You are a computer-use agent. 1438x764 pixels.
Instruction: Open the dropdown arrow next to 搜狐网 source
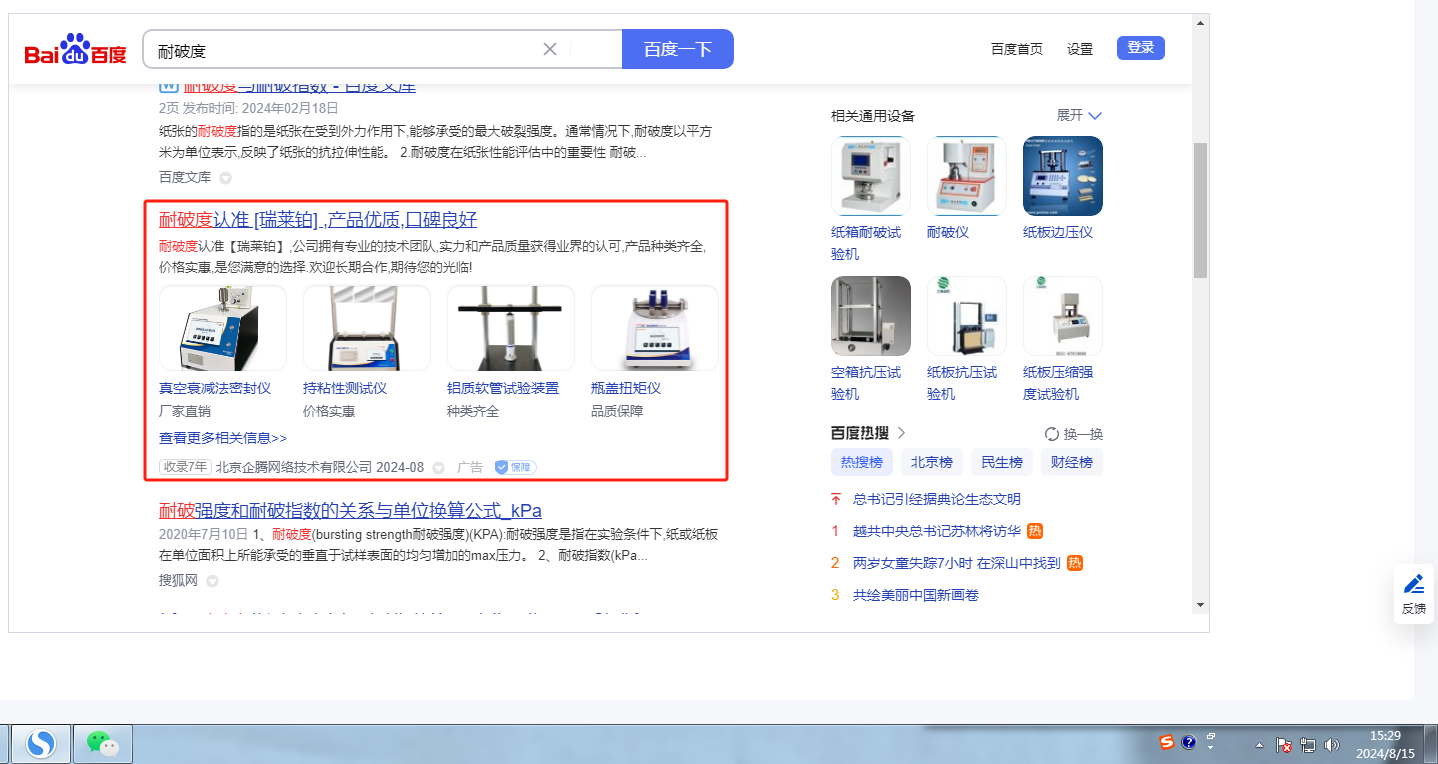[212, 581]
